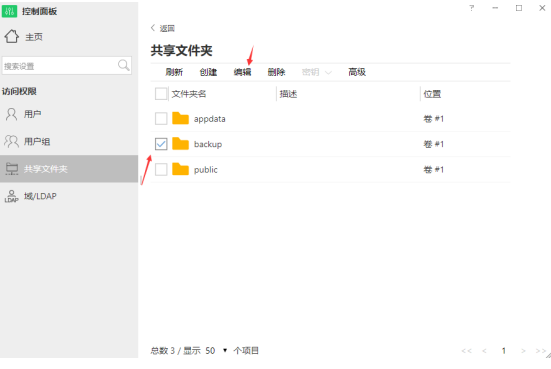Click 编辑 in the toolbar
Image resolution: width=551 pixels, height=369 pixels.
(x=242, y=72)
